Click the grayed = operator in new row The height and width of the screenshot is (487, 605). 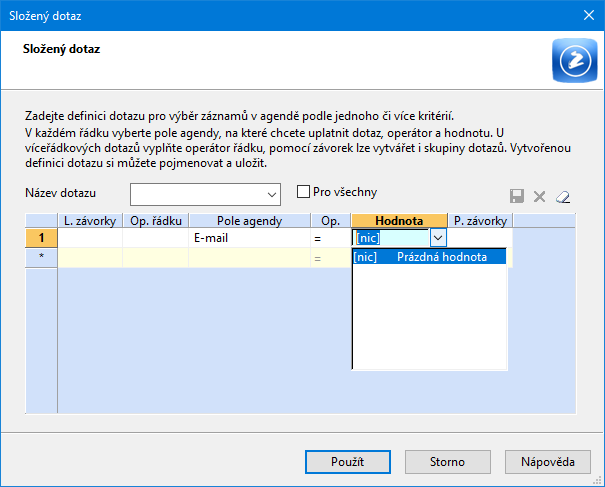331,257
